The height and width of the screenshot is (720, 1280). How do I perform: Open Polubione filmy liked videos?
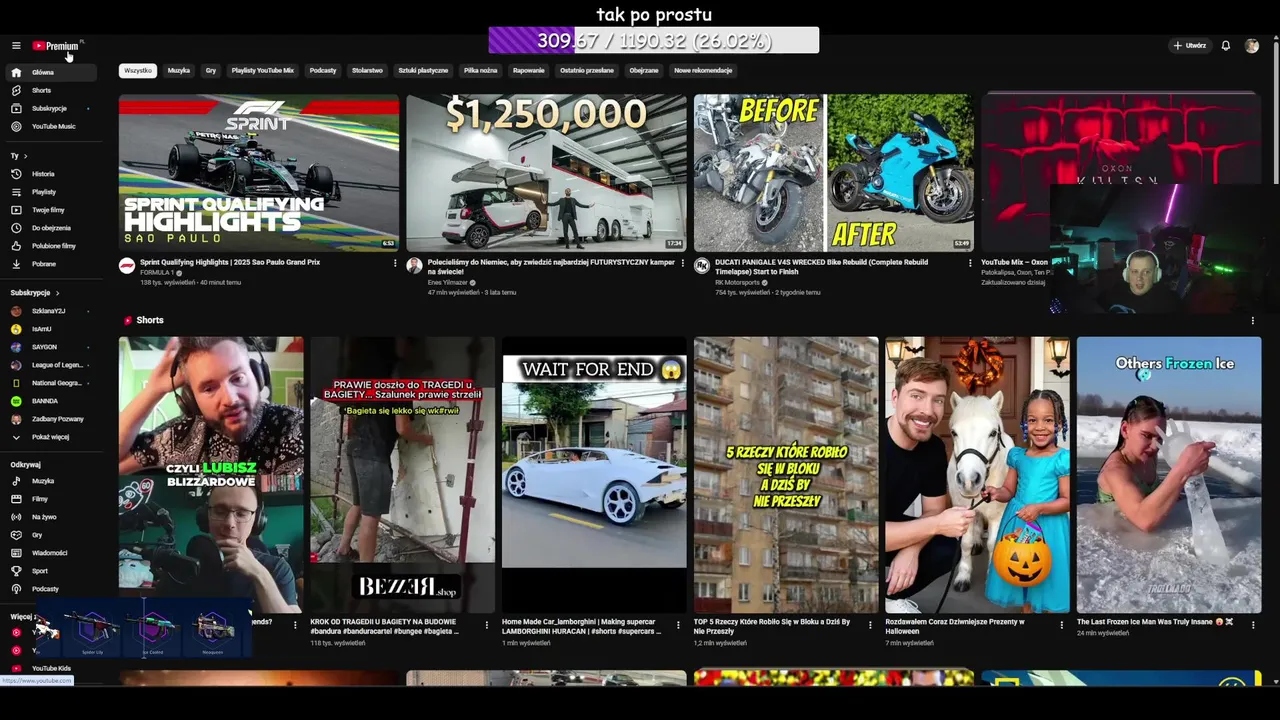coord(50,246)
